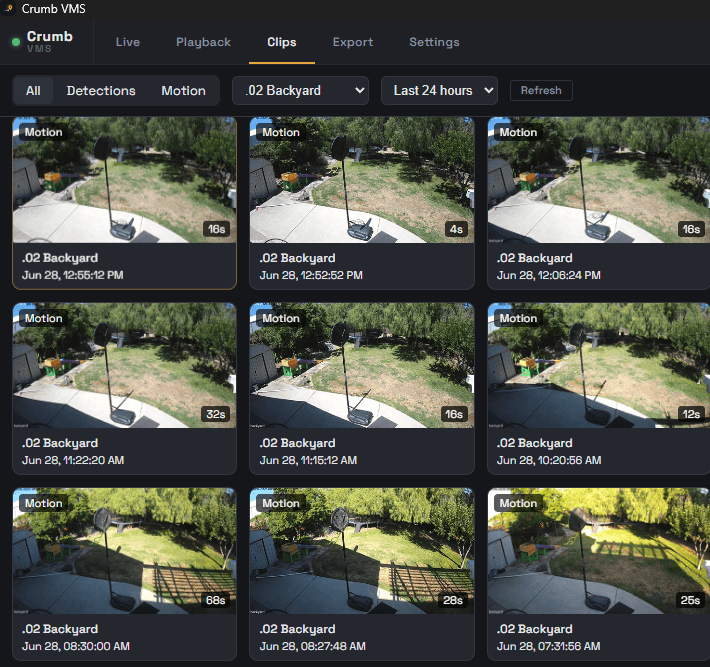Click the 4s duration badge
The height and width of the screenshot is (667, 710).
(456, 229)
